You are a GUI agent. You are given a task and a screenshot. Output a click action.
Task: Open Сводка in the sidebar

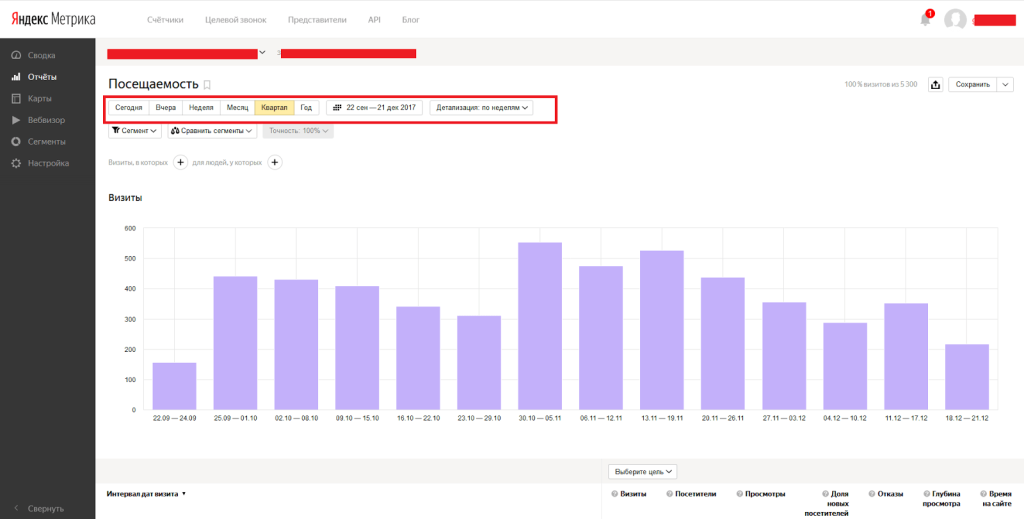click(41, 55)
